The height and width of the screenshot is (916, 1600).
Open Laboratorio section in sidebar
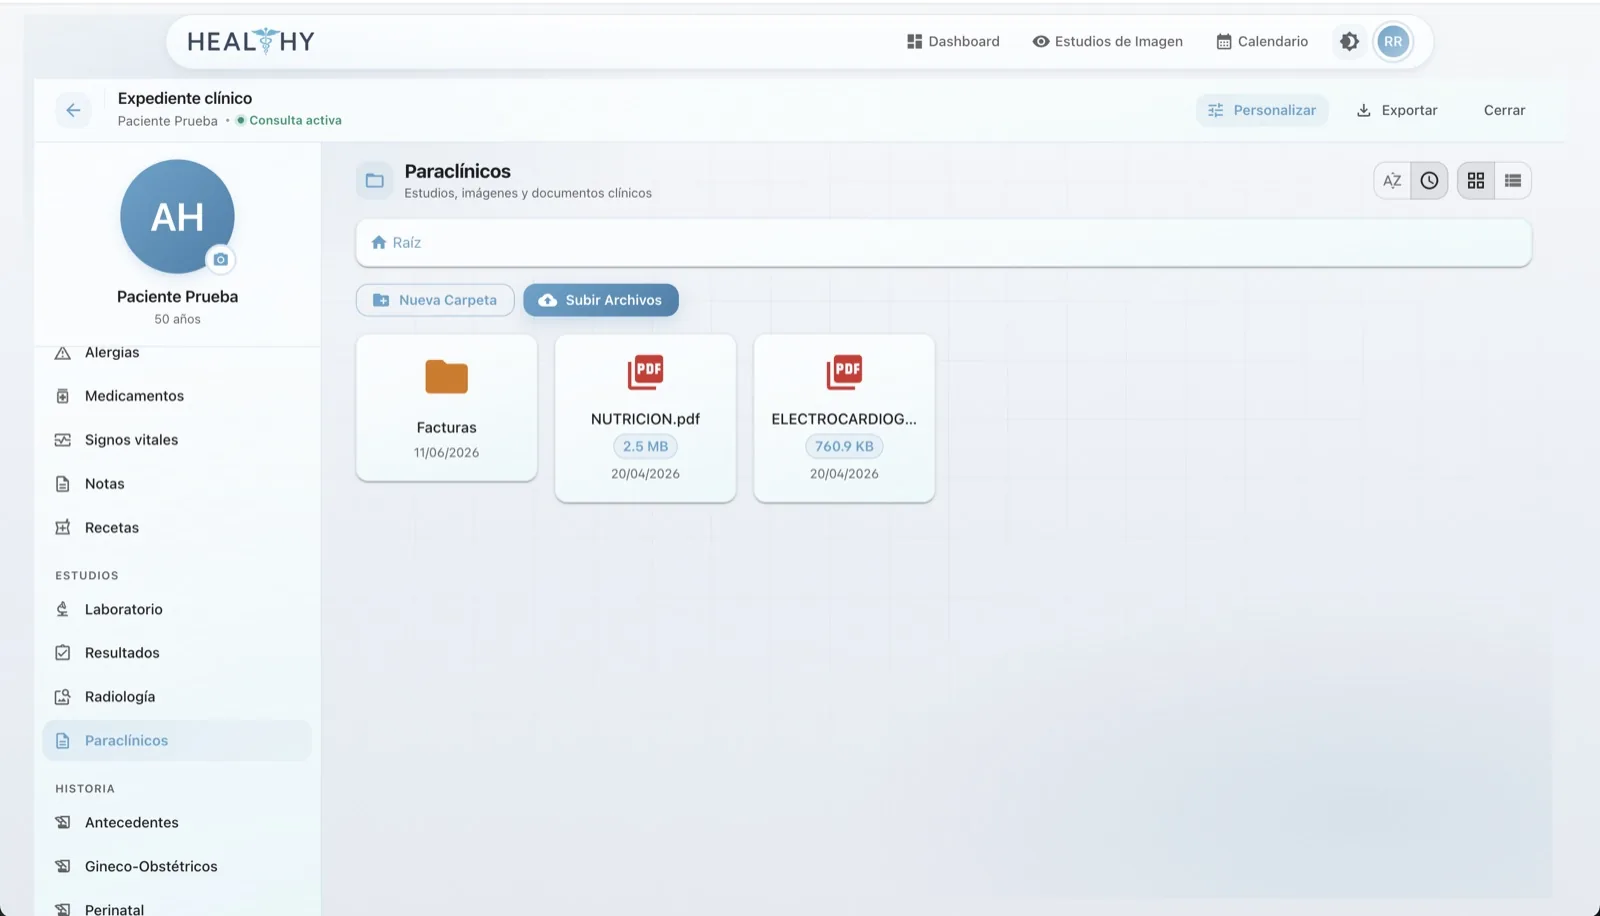[x=177, y=609]
